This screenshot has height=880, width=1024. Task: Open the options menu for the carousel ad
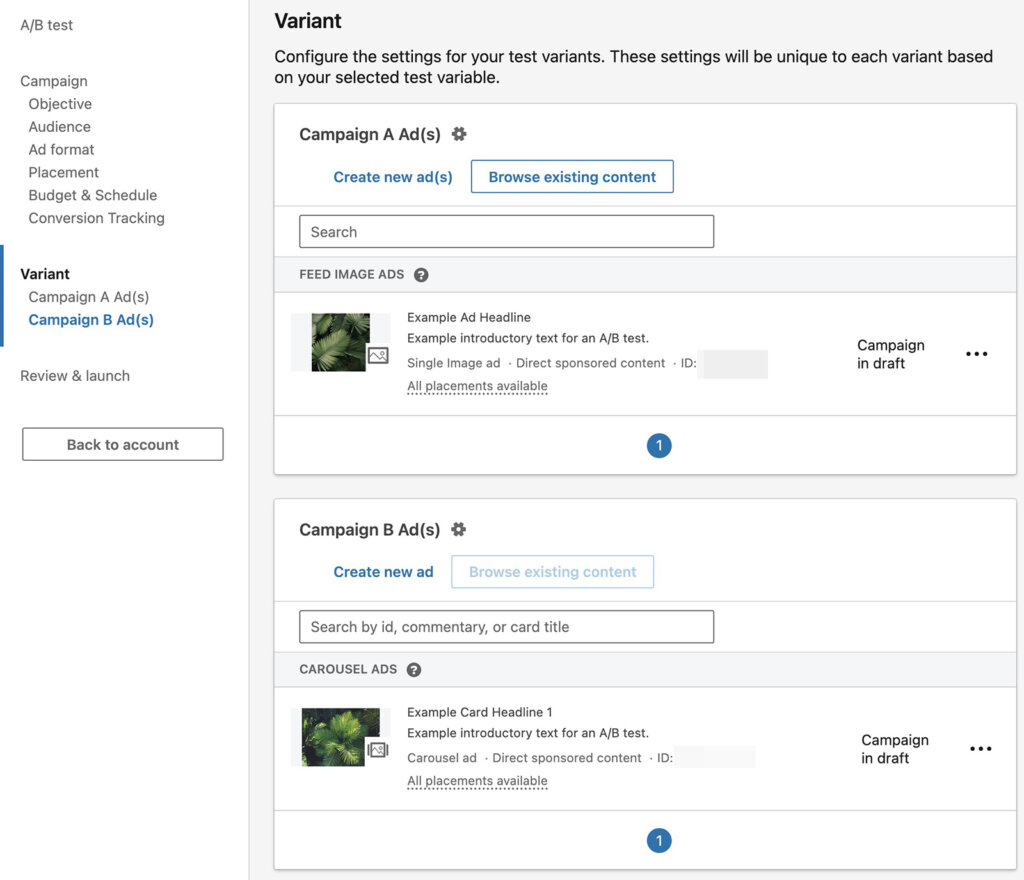tap(980, 748)
